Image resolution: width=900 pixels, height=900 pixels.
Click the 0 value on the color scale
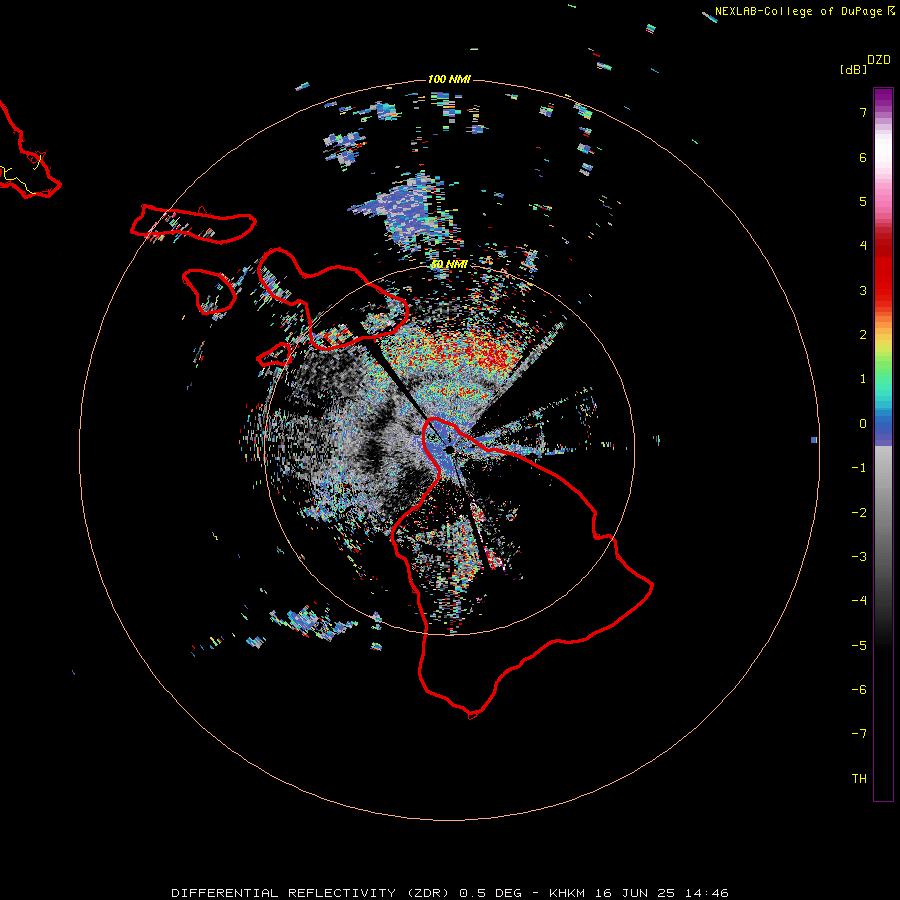[863, 424]
